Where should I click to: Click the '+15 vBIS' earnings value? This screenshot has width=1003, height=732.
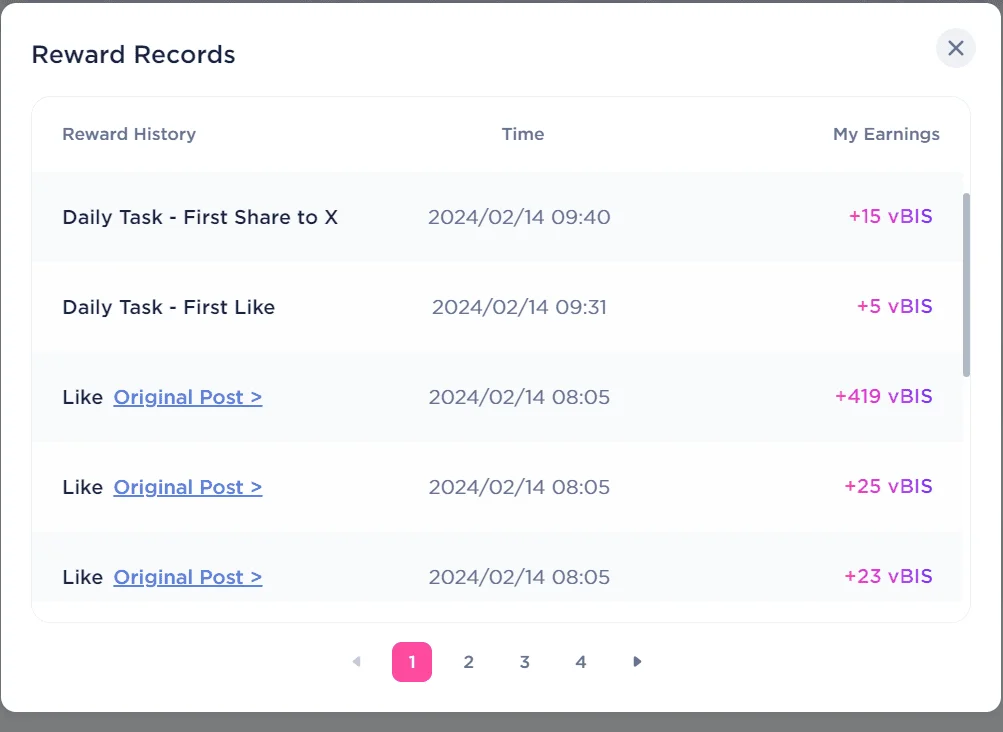point(890,216)
